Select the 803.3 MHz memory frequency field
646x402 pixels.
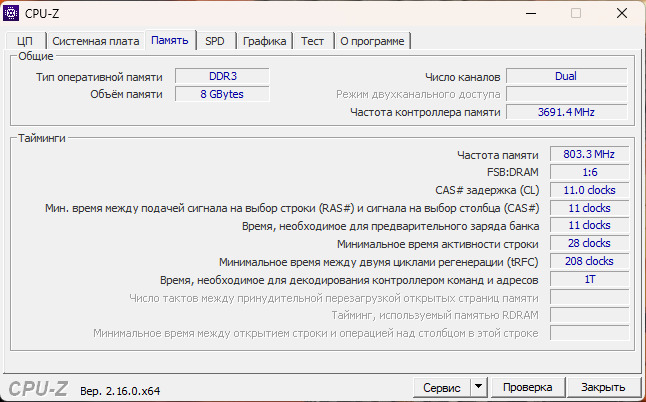(x=589, y=154)
